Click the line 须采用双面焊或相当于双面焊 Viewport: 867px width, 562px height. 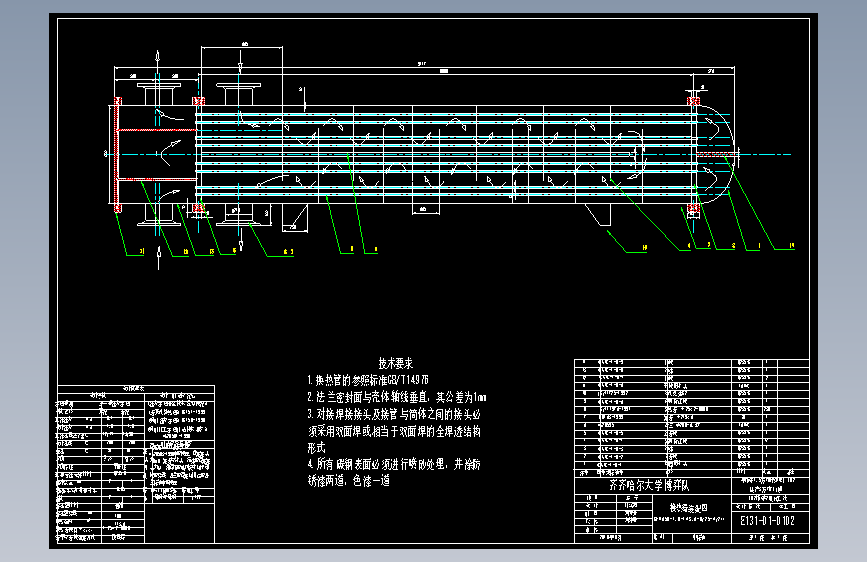[x=394, y=431]
